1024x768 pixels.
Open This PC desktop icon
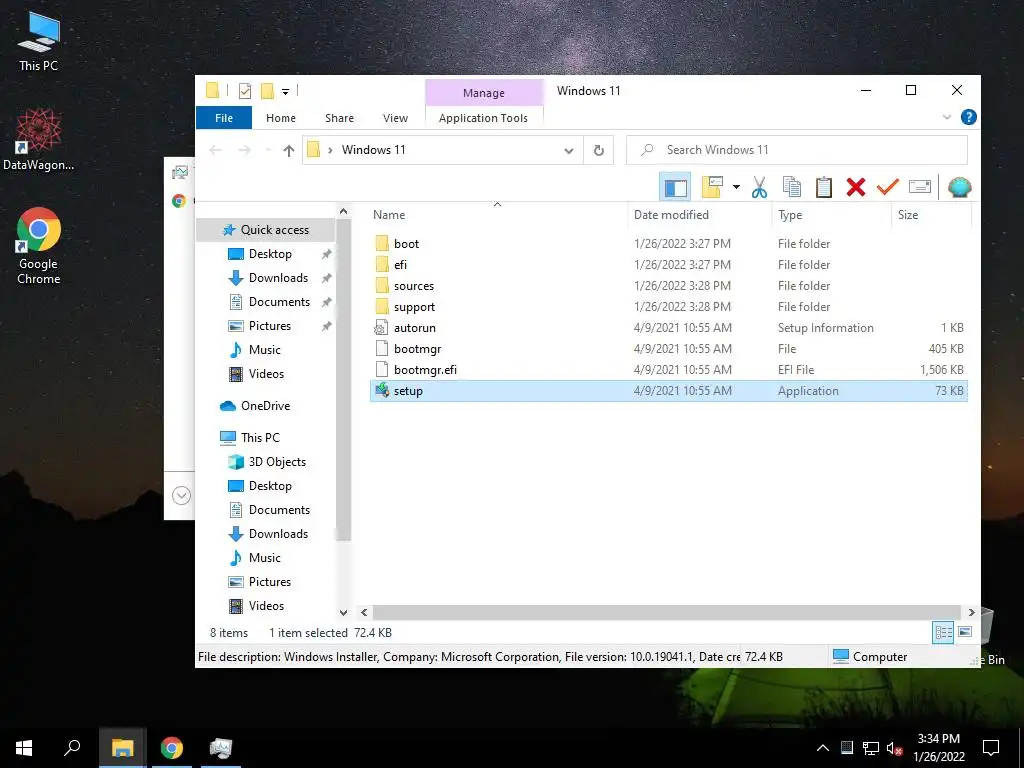39,41
